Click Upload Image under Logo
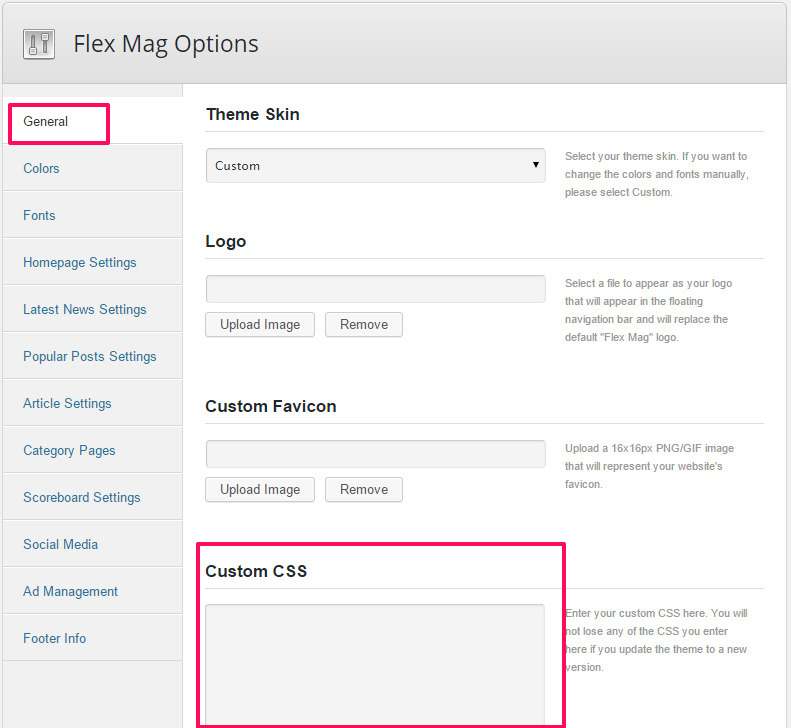The image size is (791, 728). point(260,324)
